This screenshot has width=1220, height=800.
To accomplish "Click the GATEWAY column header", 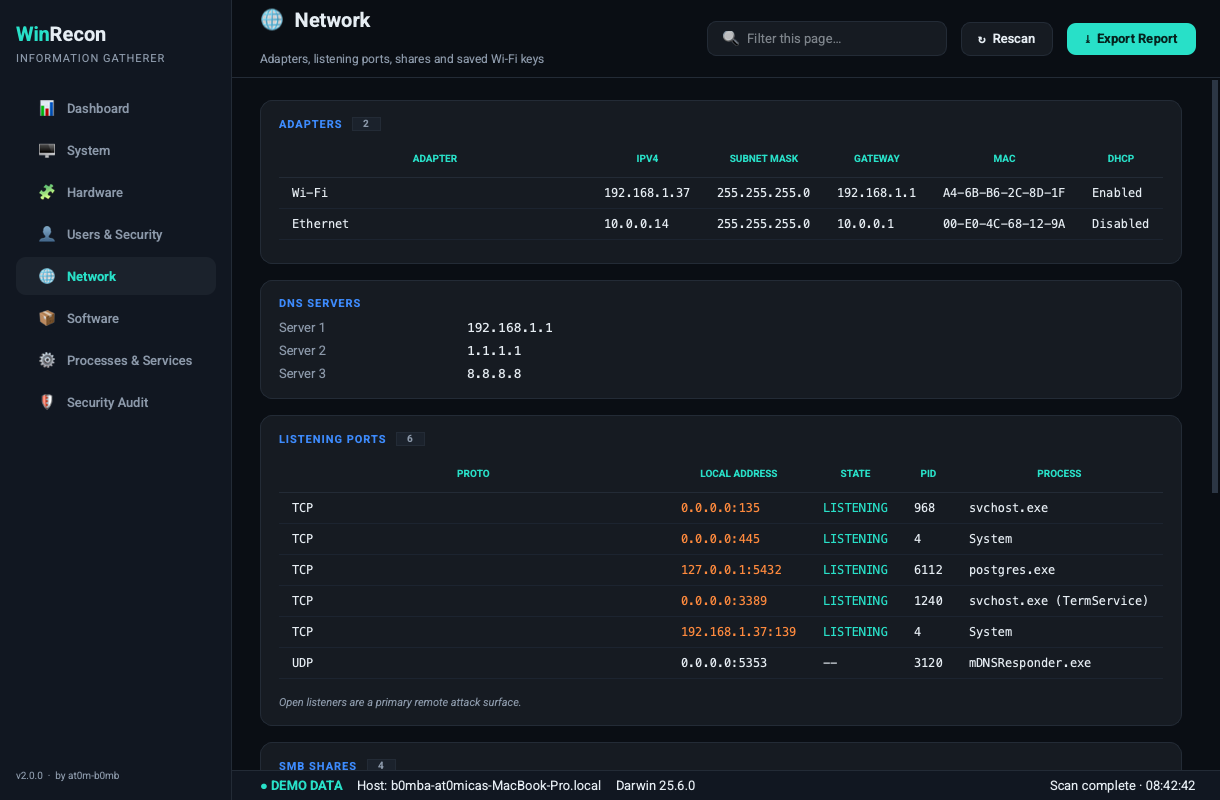I will pyautogui.click(x=877, y=159).
